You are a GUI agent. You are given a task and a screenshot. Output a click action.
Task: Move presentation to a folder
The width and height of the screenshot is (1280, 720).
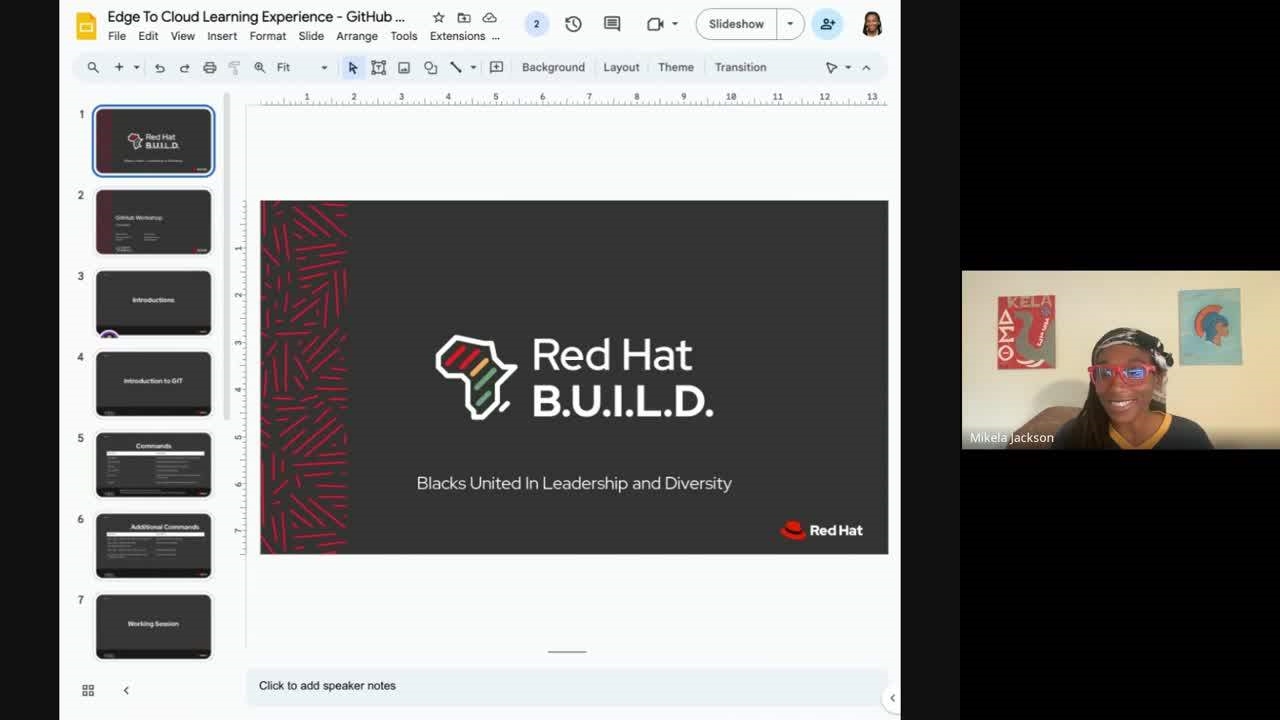(x=464, y=17)
